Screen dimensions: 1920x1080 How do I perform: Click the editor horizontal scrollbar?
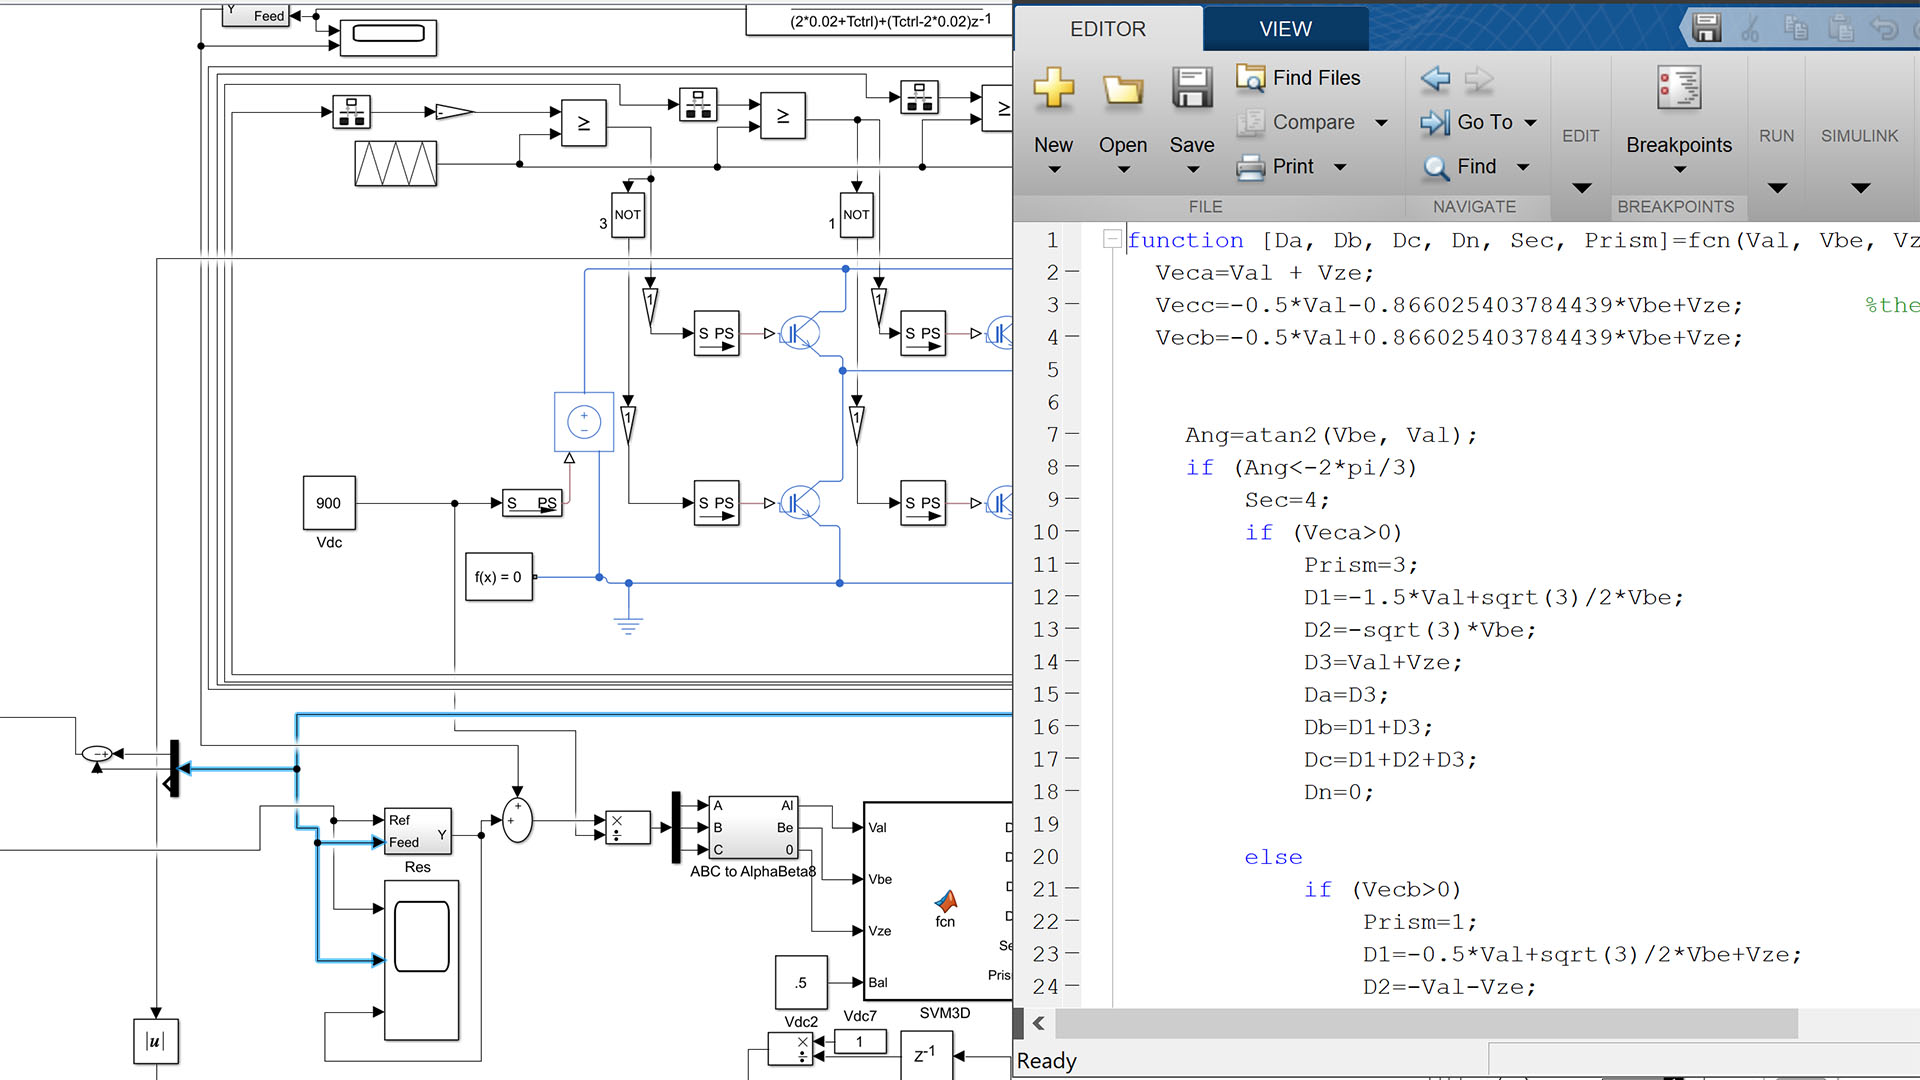tap(1425, 1023)
